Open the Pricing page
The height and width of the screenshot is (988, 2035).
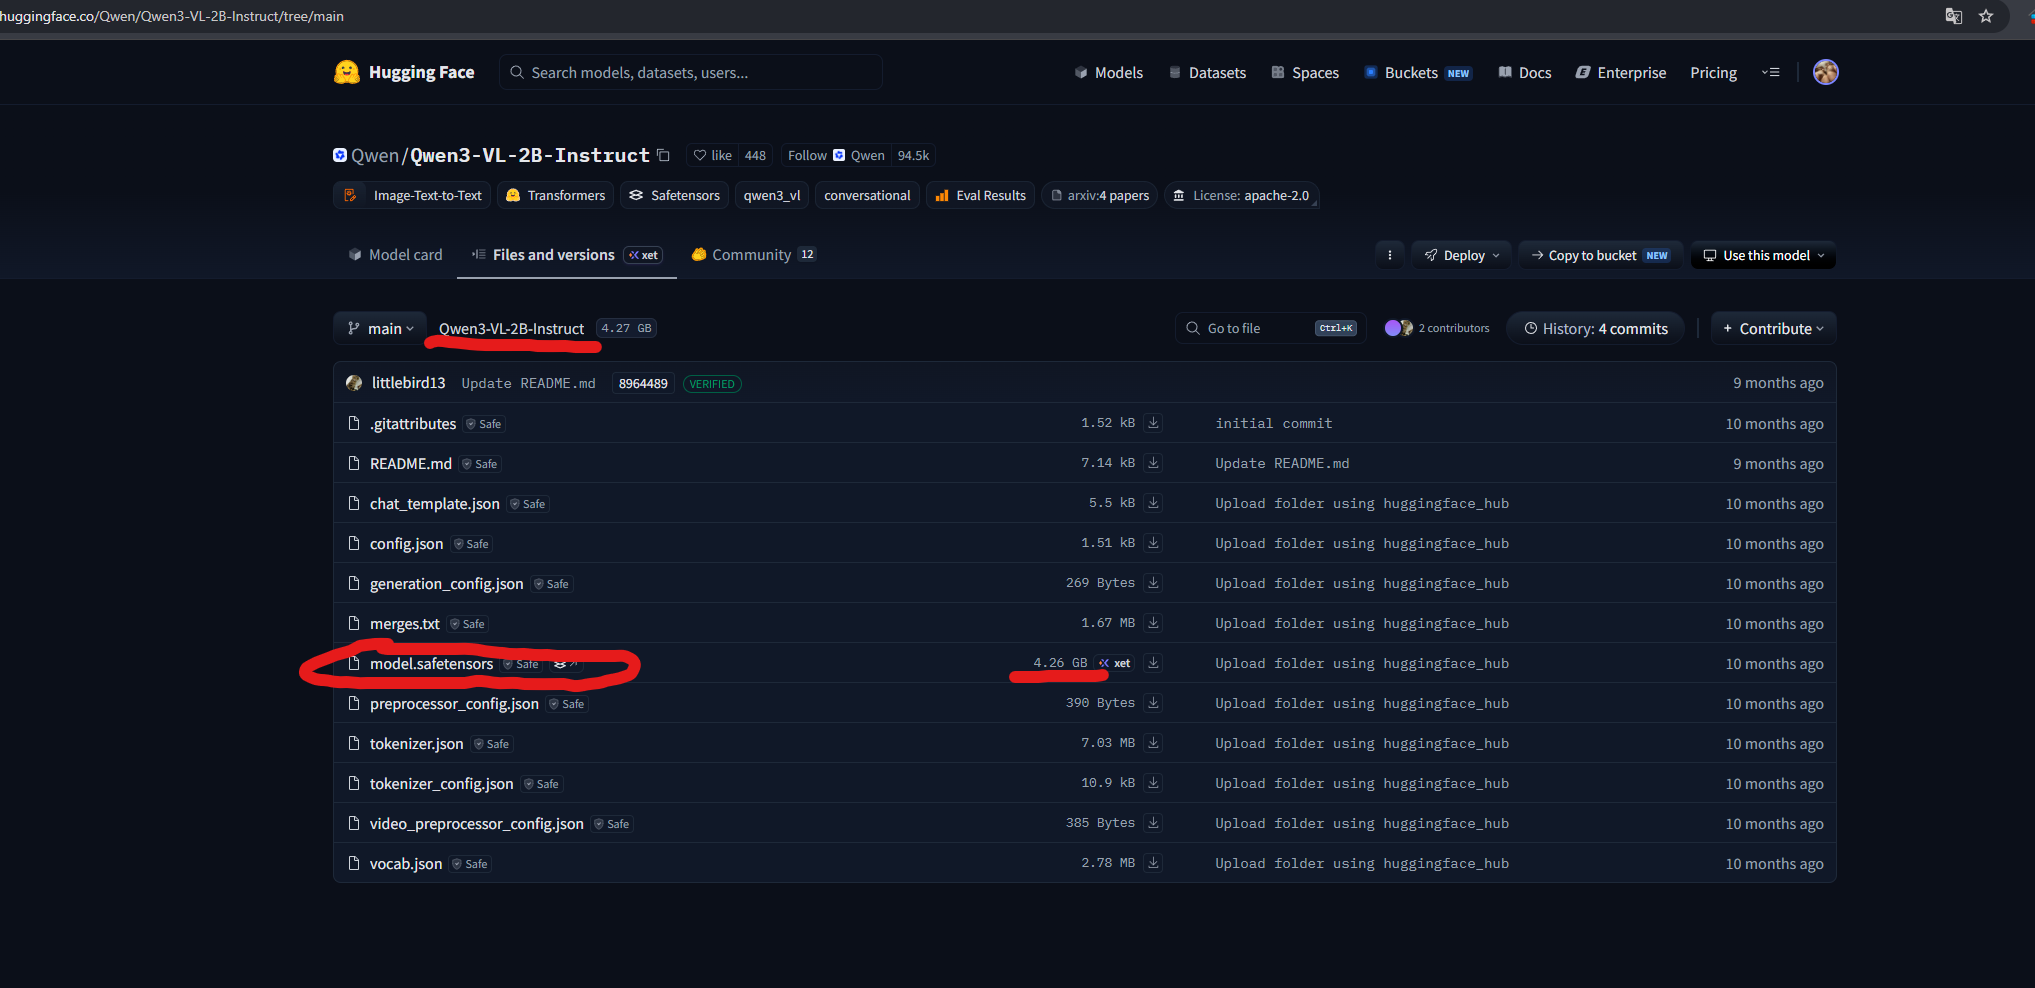tap(1713, 72)
